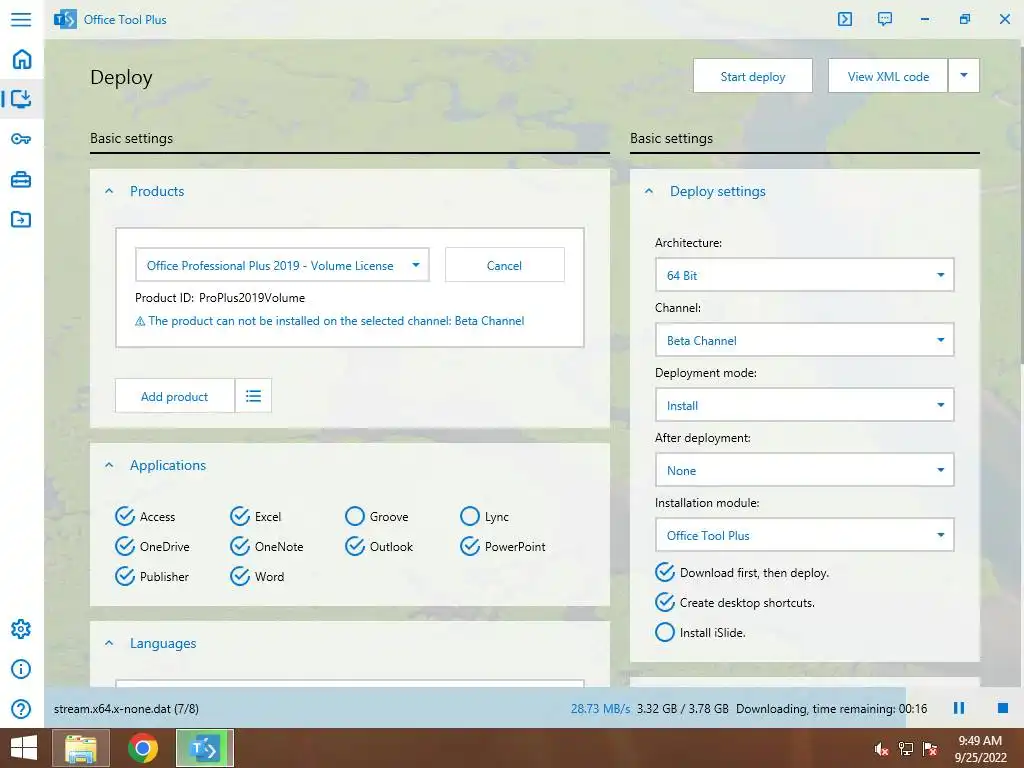Open the feedback chat icon in the title bar
1024x768 pixels.
[885, 19]
